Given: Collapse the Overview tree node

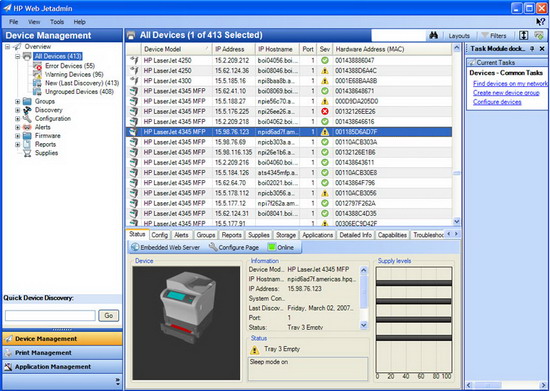Looking at the screenshot, I should tap(7, 47).
